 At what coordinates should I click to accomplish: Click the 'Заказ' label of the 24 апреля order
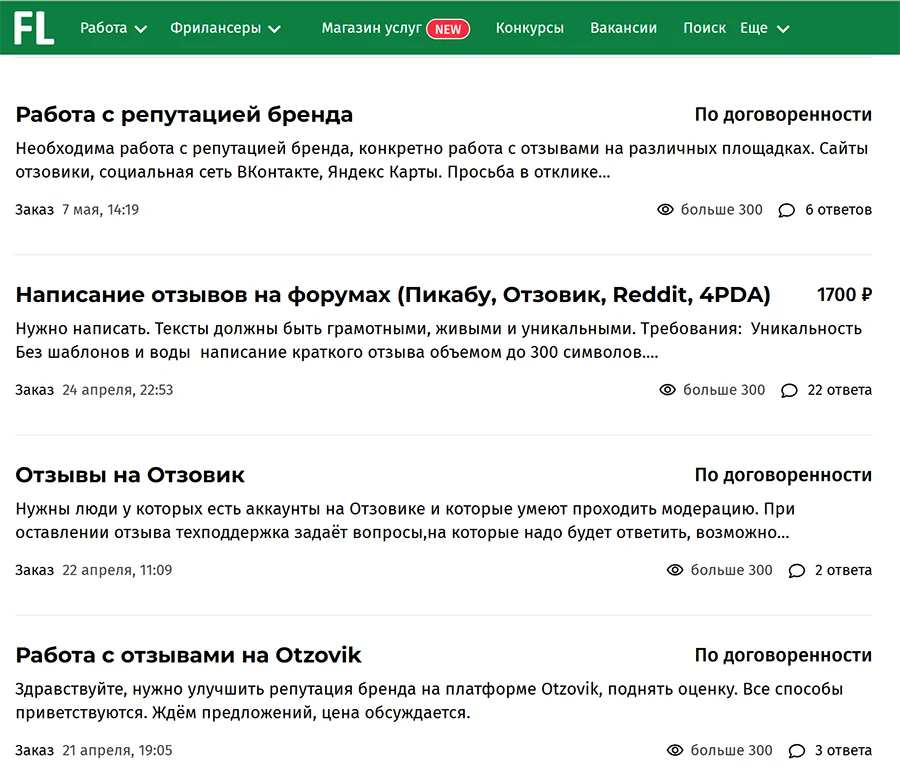pos(34,390)
